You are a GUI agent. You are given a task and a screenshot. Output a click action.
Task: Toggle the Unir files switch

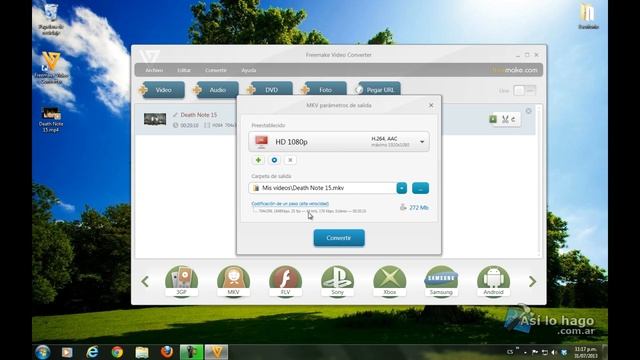coord(524,91)
